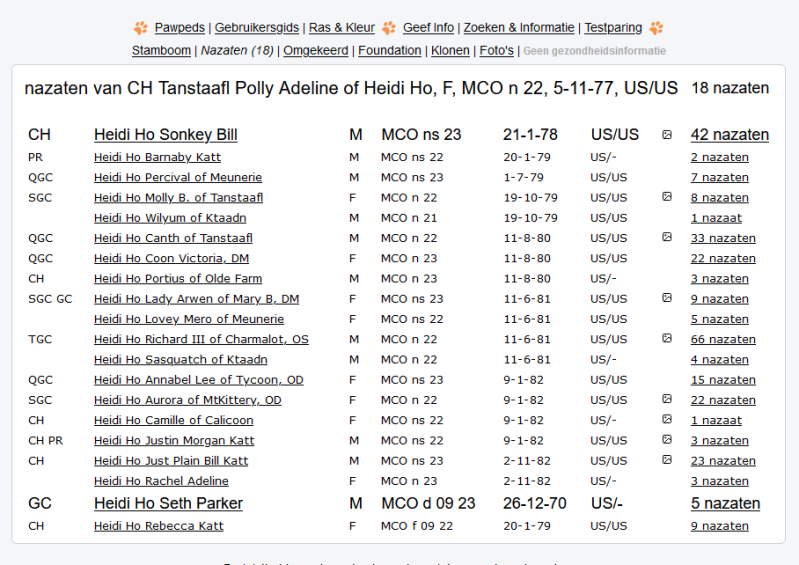Open photo icon for Heidi Ho Sonkey Bill

[667, 135]
